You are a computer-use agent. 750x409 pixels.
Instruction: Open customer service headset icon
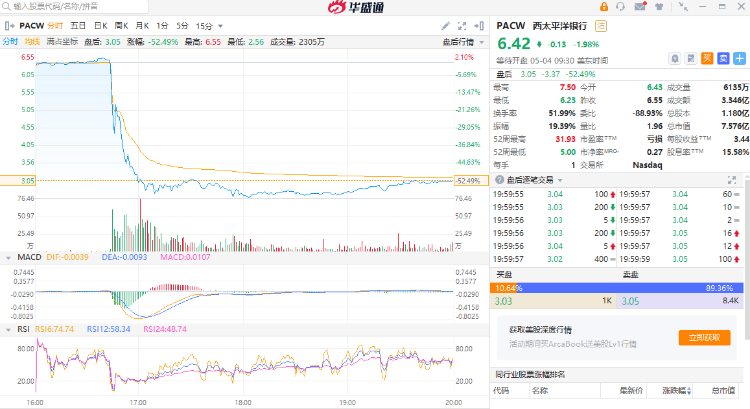(x=620, y=7)
